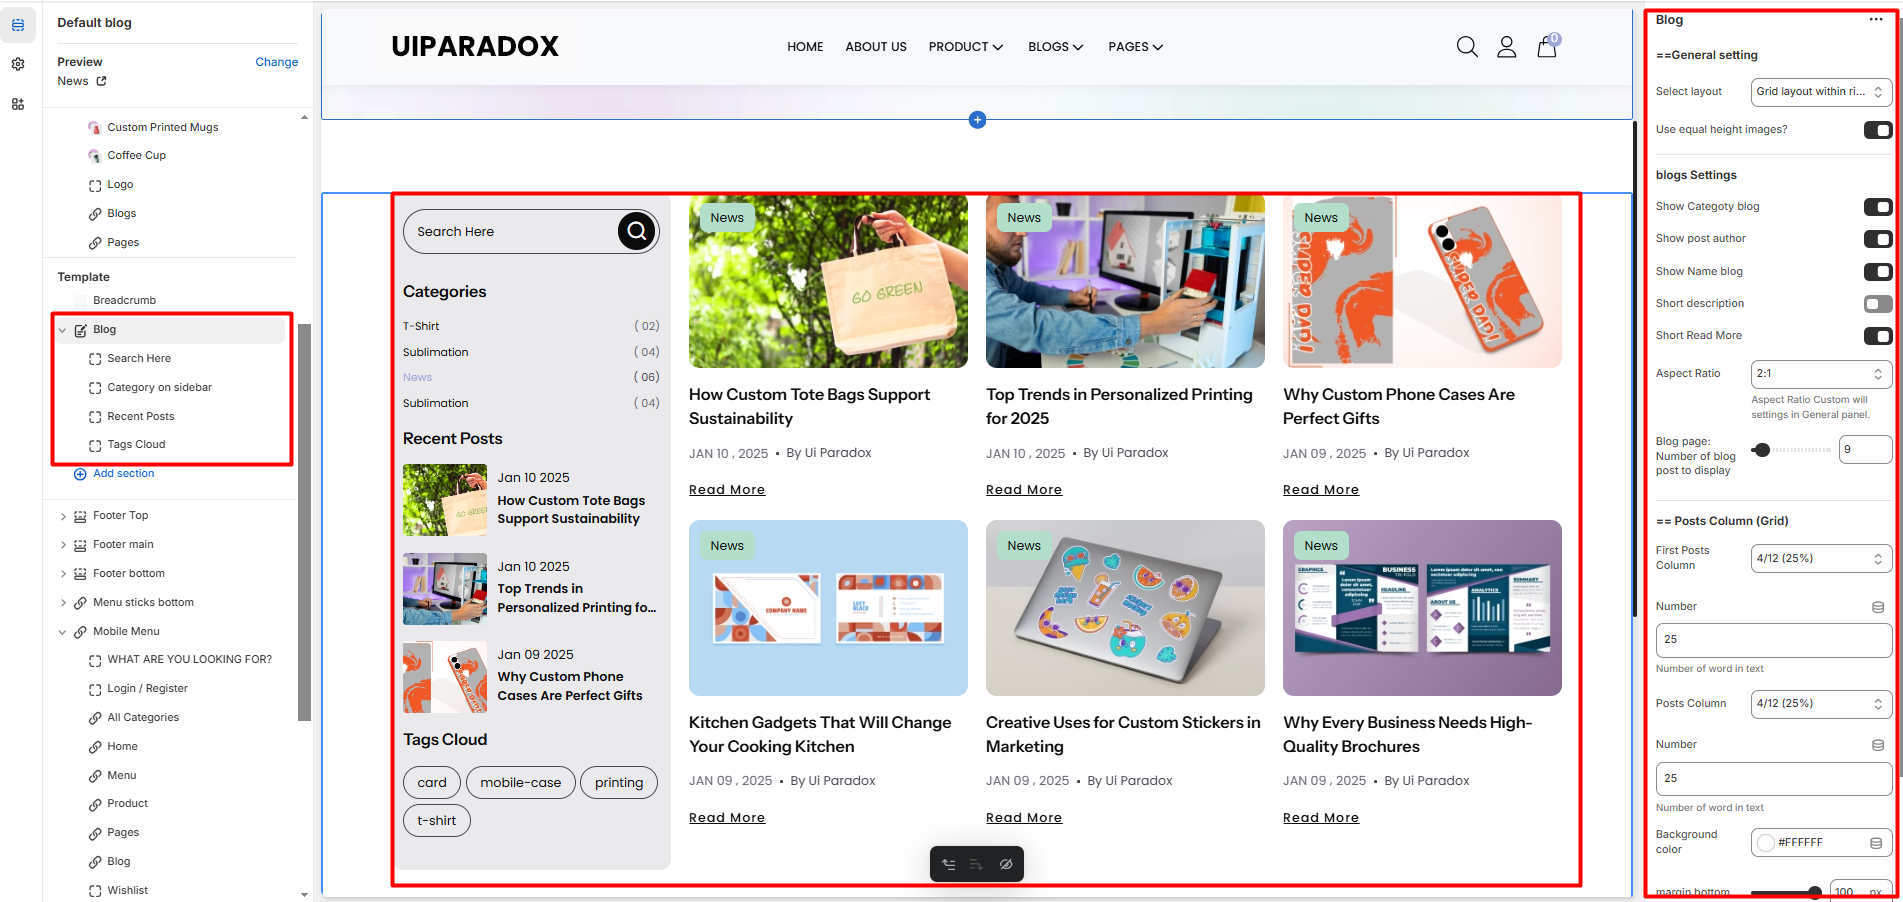Open theme settings gear icon

click(18, 64)
